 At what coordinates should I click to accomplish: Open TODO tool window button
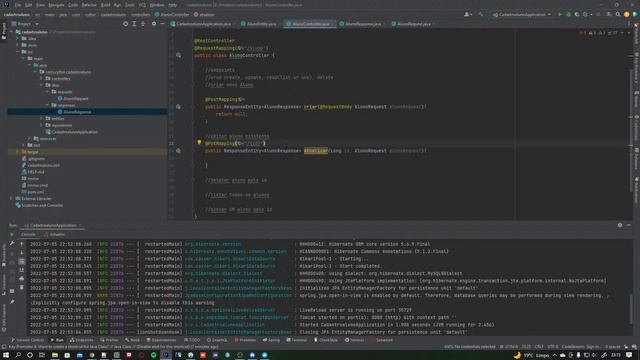pyautogui.click(x=192, y=340)
